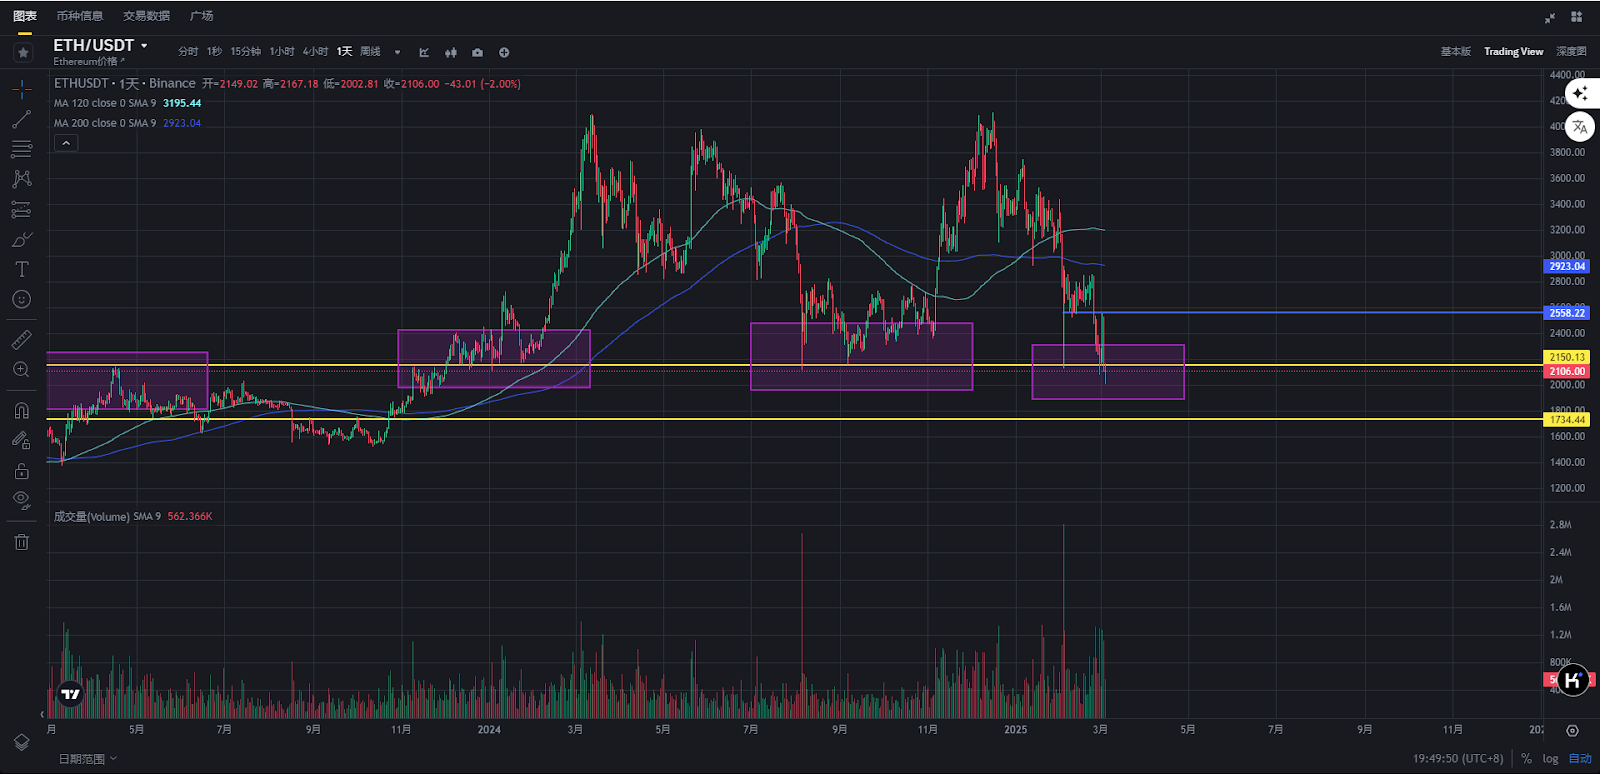Click the ETHUSDT · 1天 · Binance title

(125, 83)
